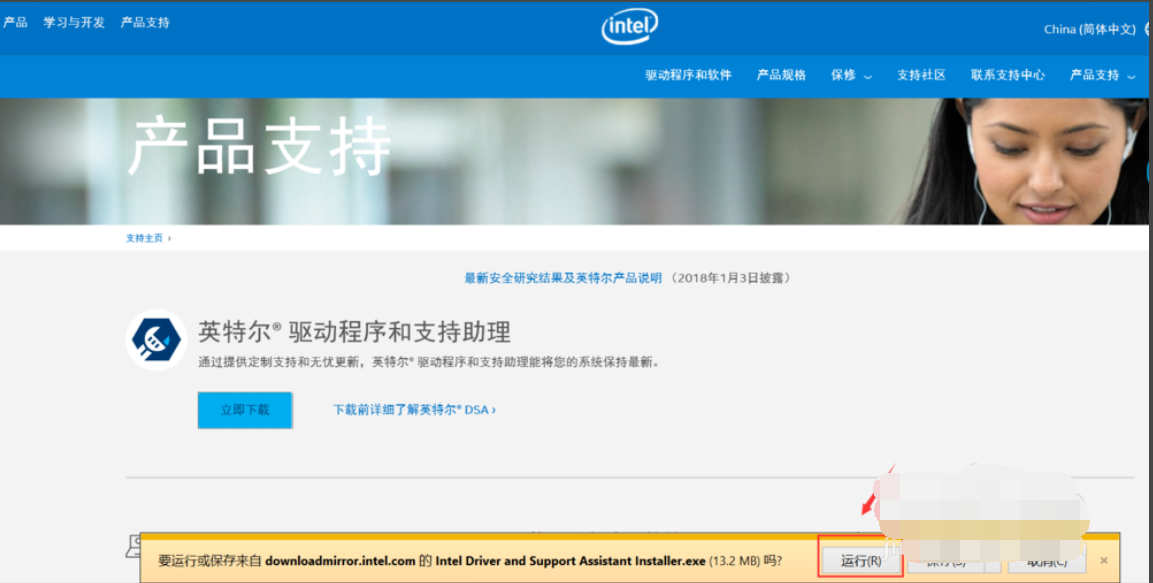Viewport: 1153px width, 583px height.
Task: Click the 产品支持 banner heading
Action: tap(259, 146)
